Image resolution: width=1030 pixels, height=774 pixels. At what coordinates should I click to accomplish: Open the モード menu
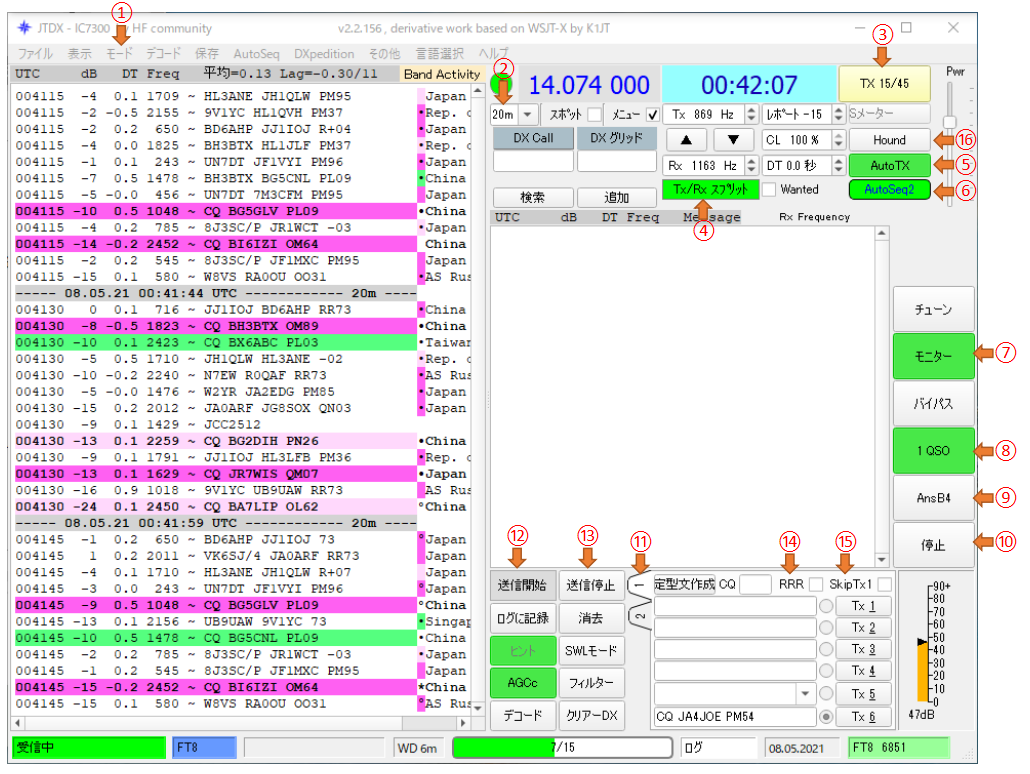pos(119,54)
